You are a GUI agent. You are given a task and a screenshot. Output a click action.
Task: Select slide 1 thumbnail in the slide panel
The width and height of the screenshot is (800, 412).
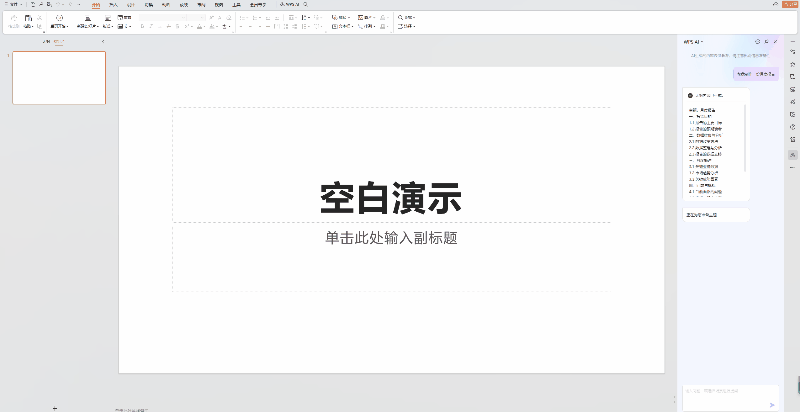pyautogui.click(x=59, y=78)
